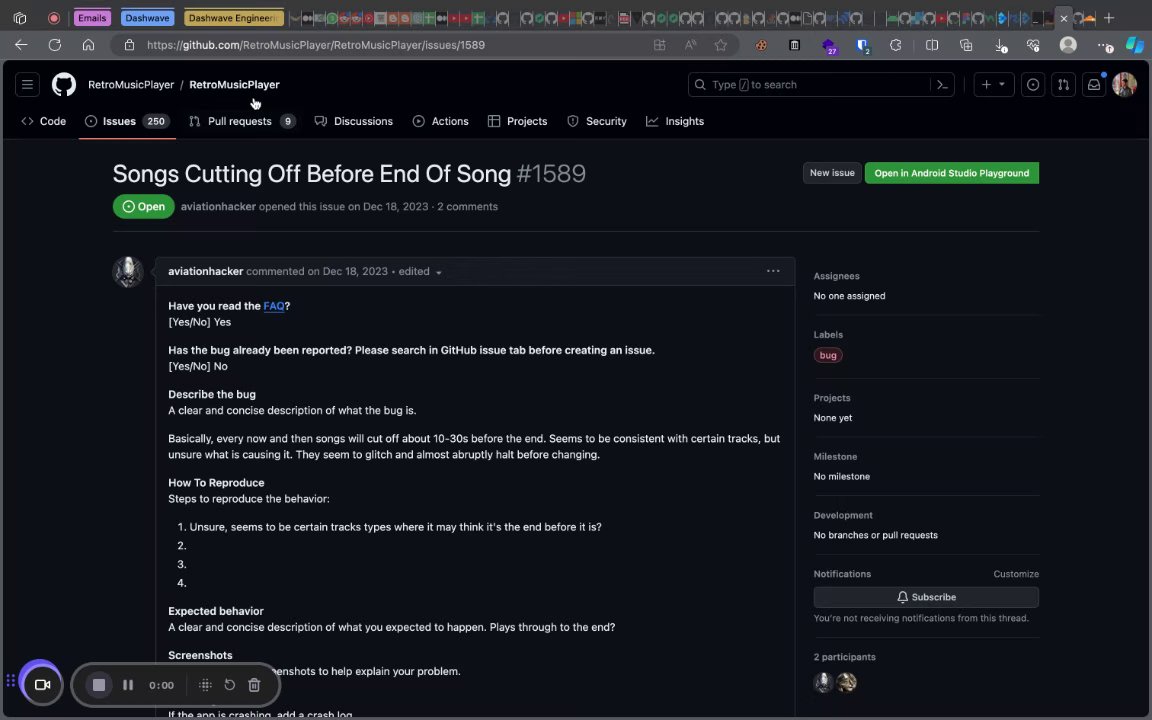Stop the screen recording
Image resolution: width=1152 pixels, height=720 pixels.
tap(98, 685)
